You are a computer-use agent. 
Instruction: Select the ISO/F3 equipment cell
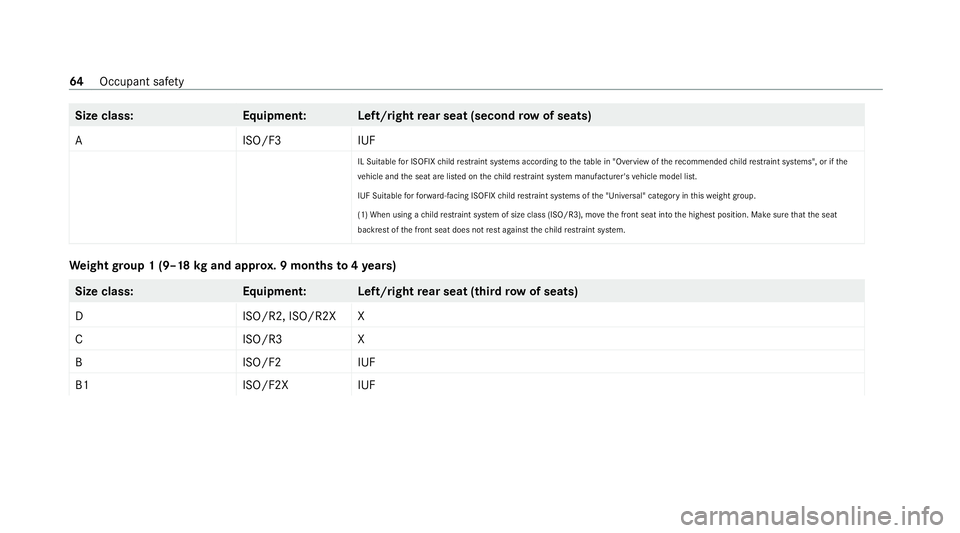pos(261,141)
